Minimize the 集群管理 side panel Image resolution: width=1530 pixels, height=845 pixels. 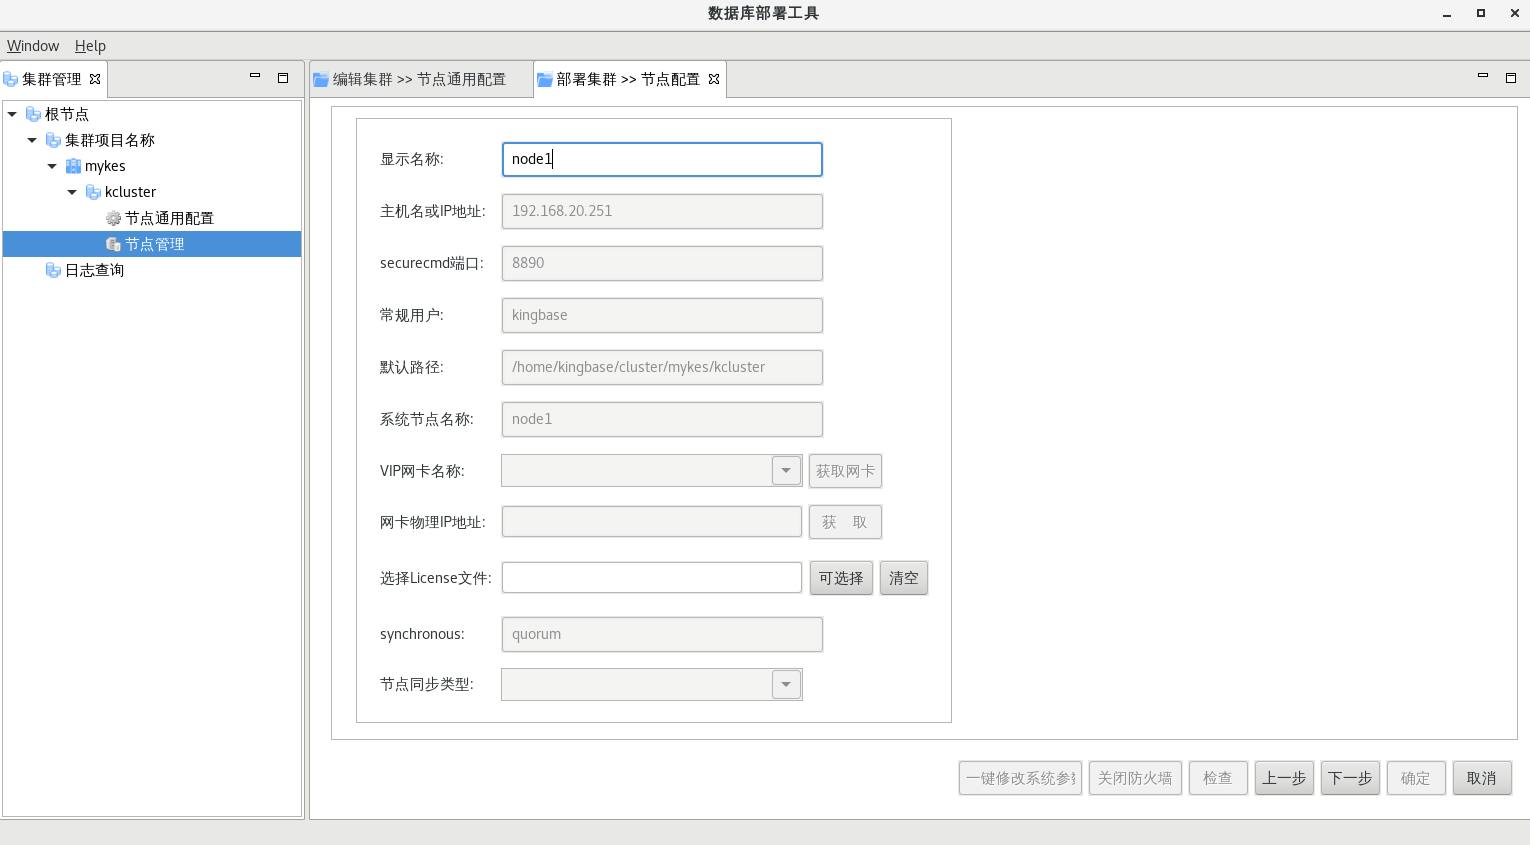point(255,77)
